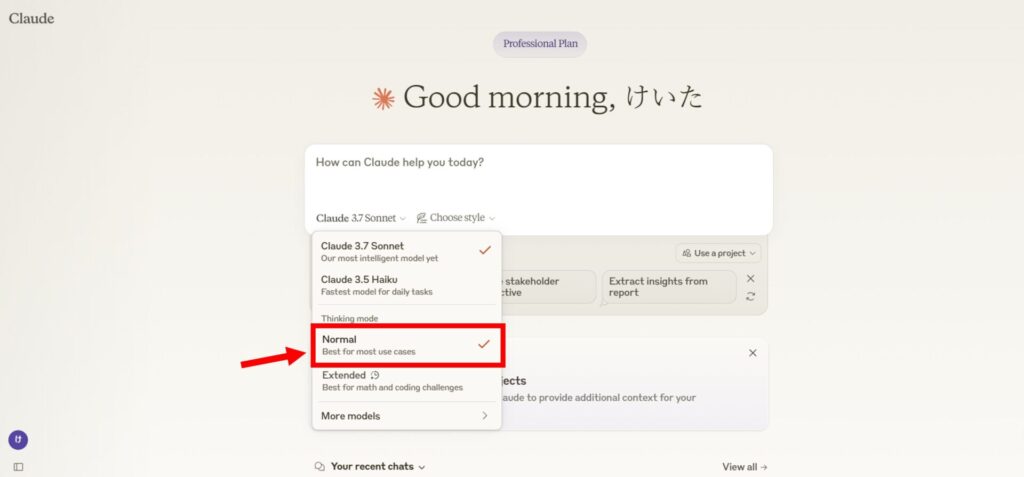The width and height of the screenshot is (1024, 477).
Task: Click the stakeholder suggestion chip
Action: pyautogui.click(x=547, y=287)
